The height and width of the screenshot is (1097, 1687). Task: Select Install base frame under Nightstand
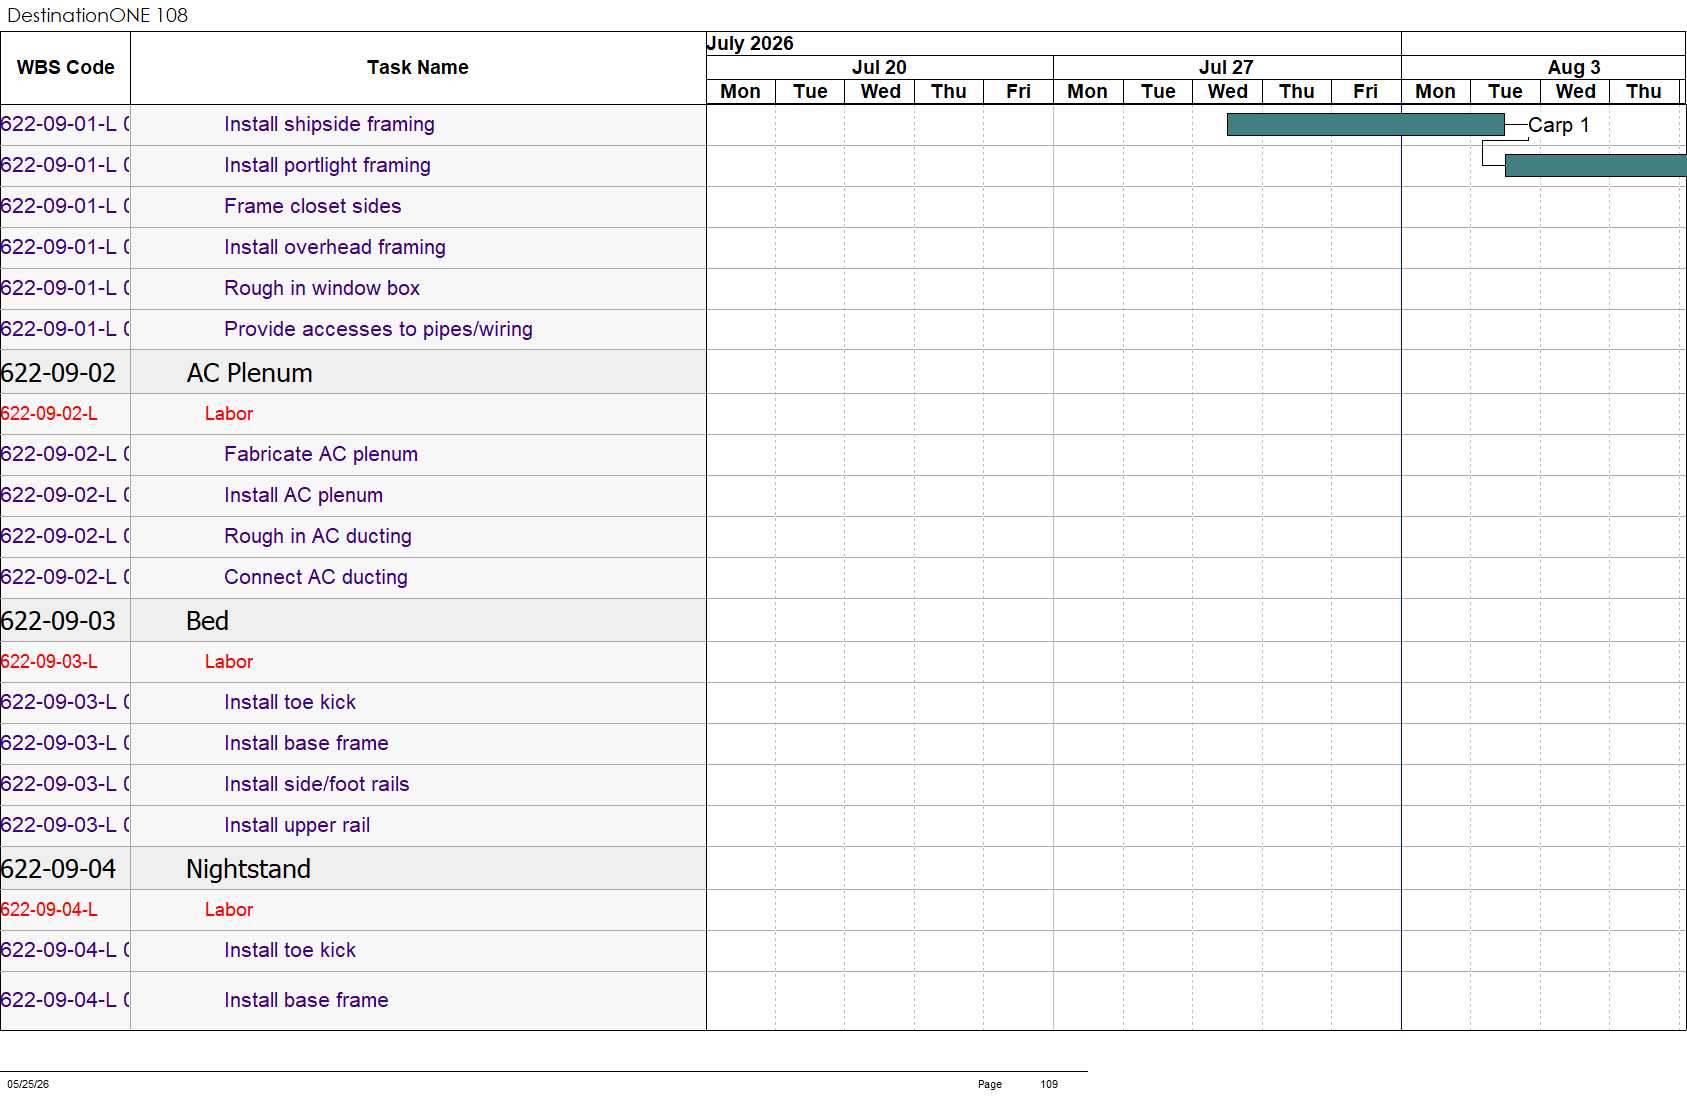point(306,1000)
